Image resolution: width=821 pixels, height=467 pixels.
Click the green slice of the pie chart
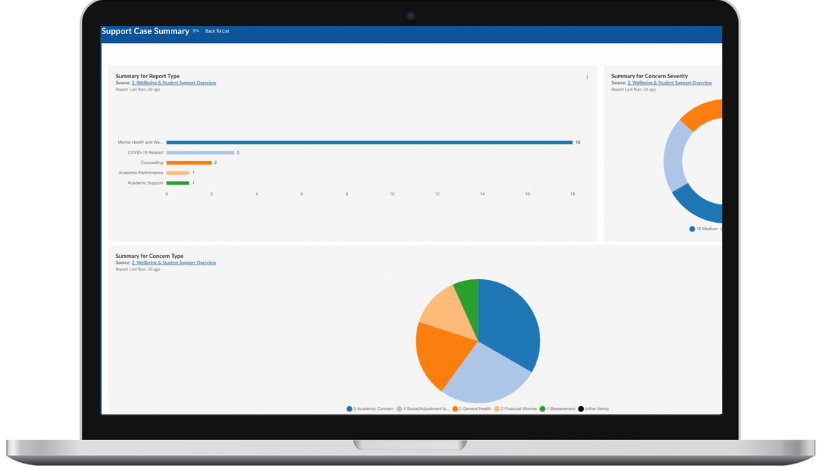(x=467, y=295)
